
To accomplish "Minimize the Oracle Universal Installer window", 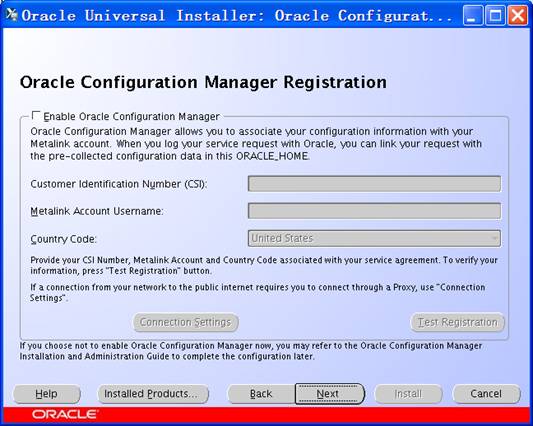I will coord(472,15).
